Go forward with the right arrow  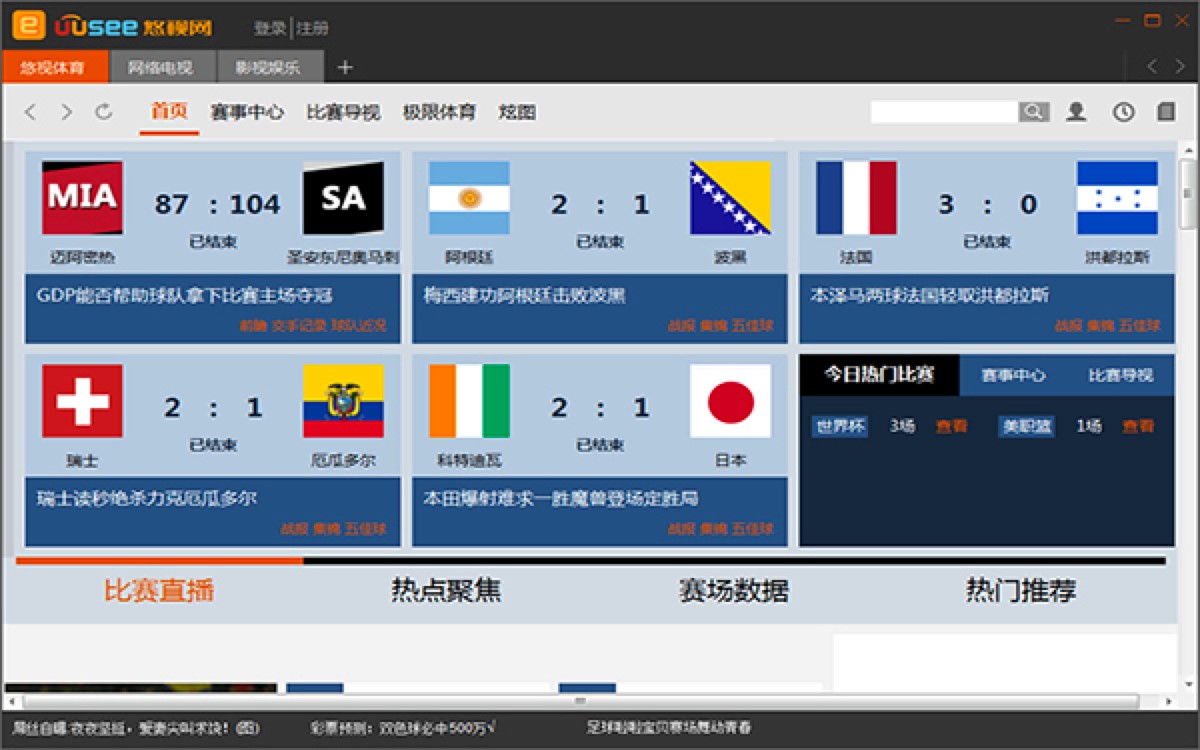coord(66,112)
